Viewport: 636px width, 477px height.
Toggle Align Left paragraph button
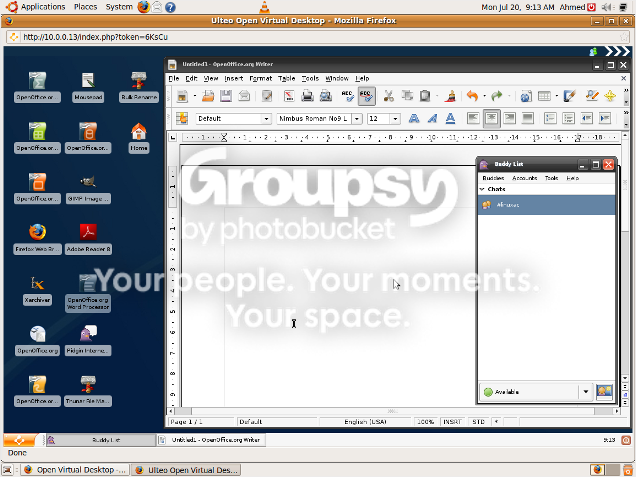coord(473,118)
